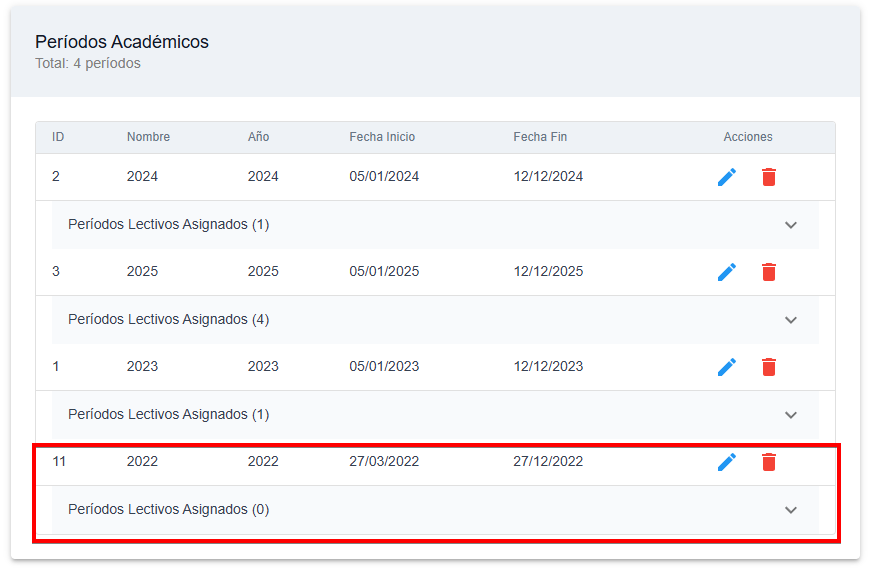
Task: Click ID 11 cell
Action: coord(59,462)
